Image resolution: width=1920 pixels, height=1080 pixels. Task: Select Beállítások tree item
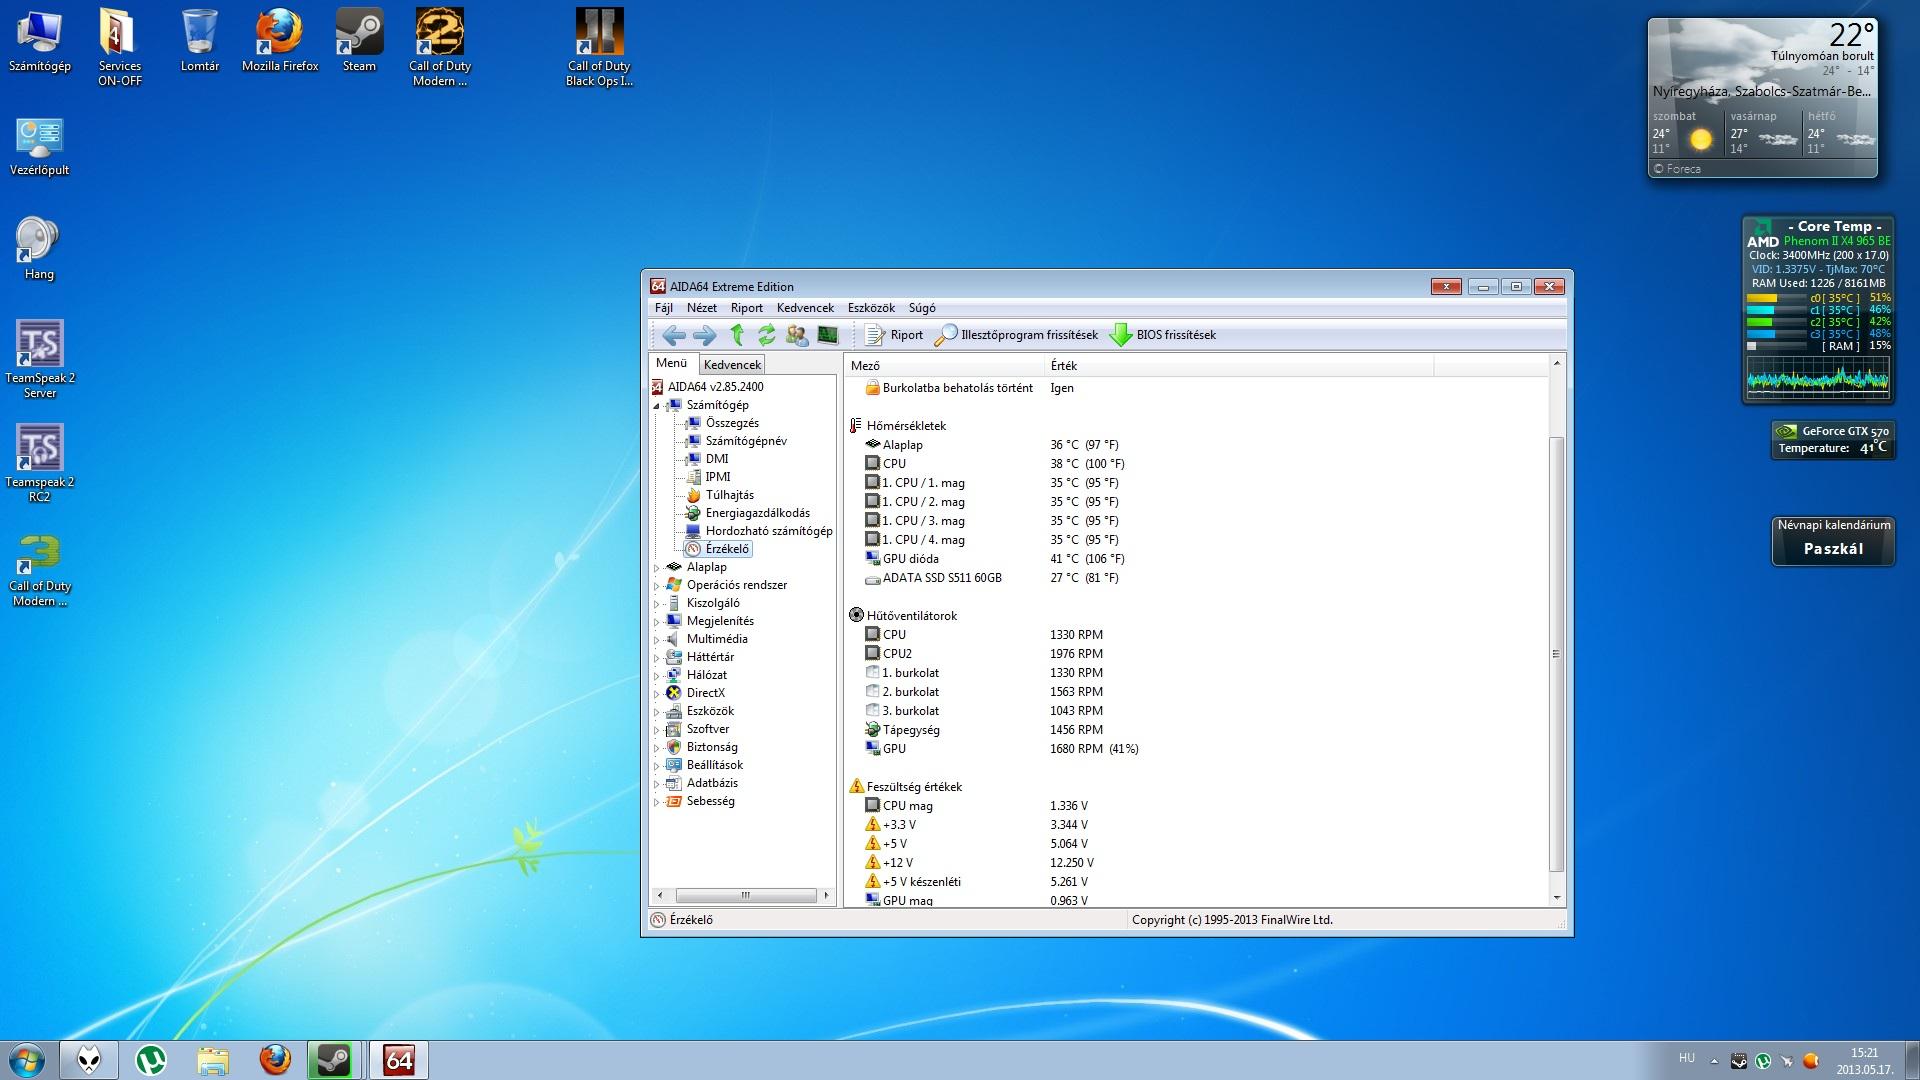[x=715, y=765]
